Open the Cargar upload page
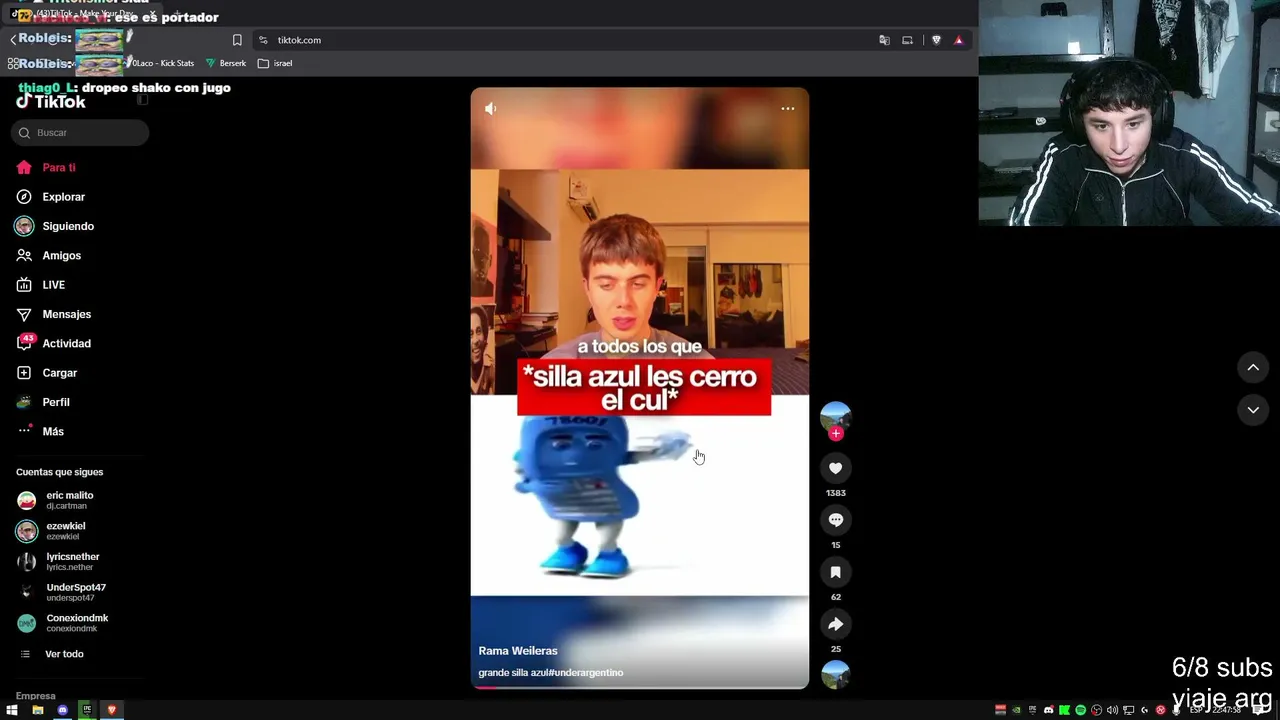1280x720 pixels. (47, 373)
